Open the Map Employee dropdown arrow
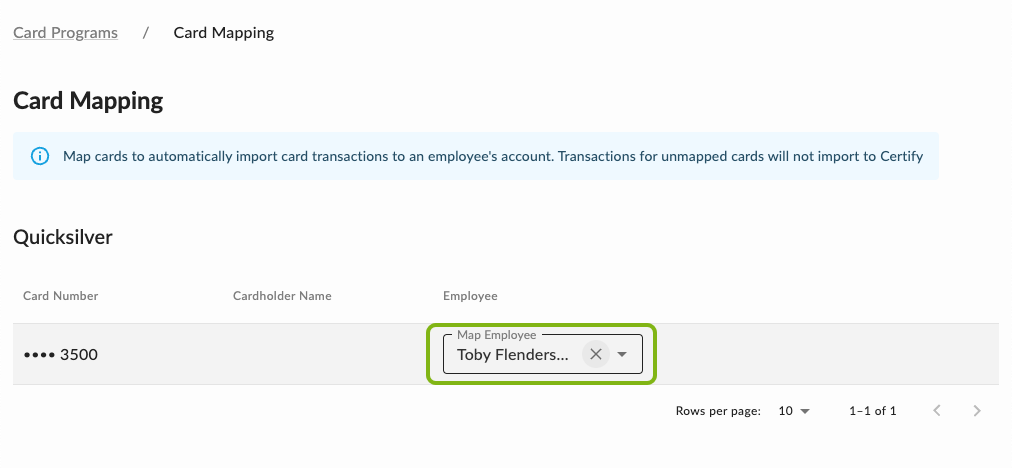 pyautogui.click(x=622, y=354)
